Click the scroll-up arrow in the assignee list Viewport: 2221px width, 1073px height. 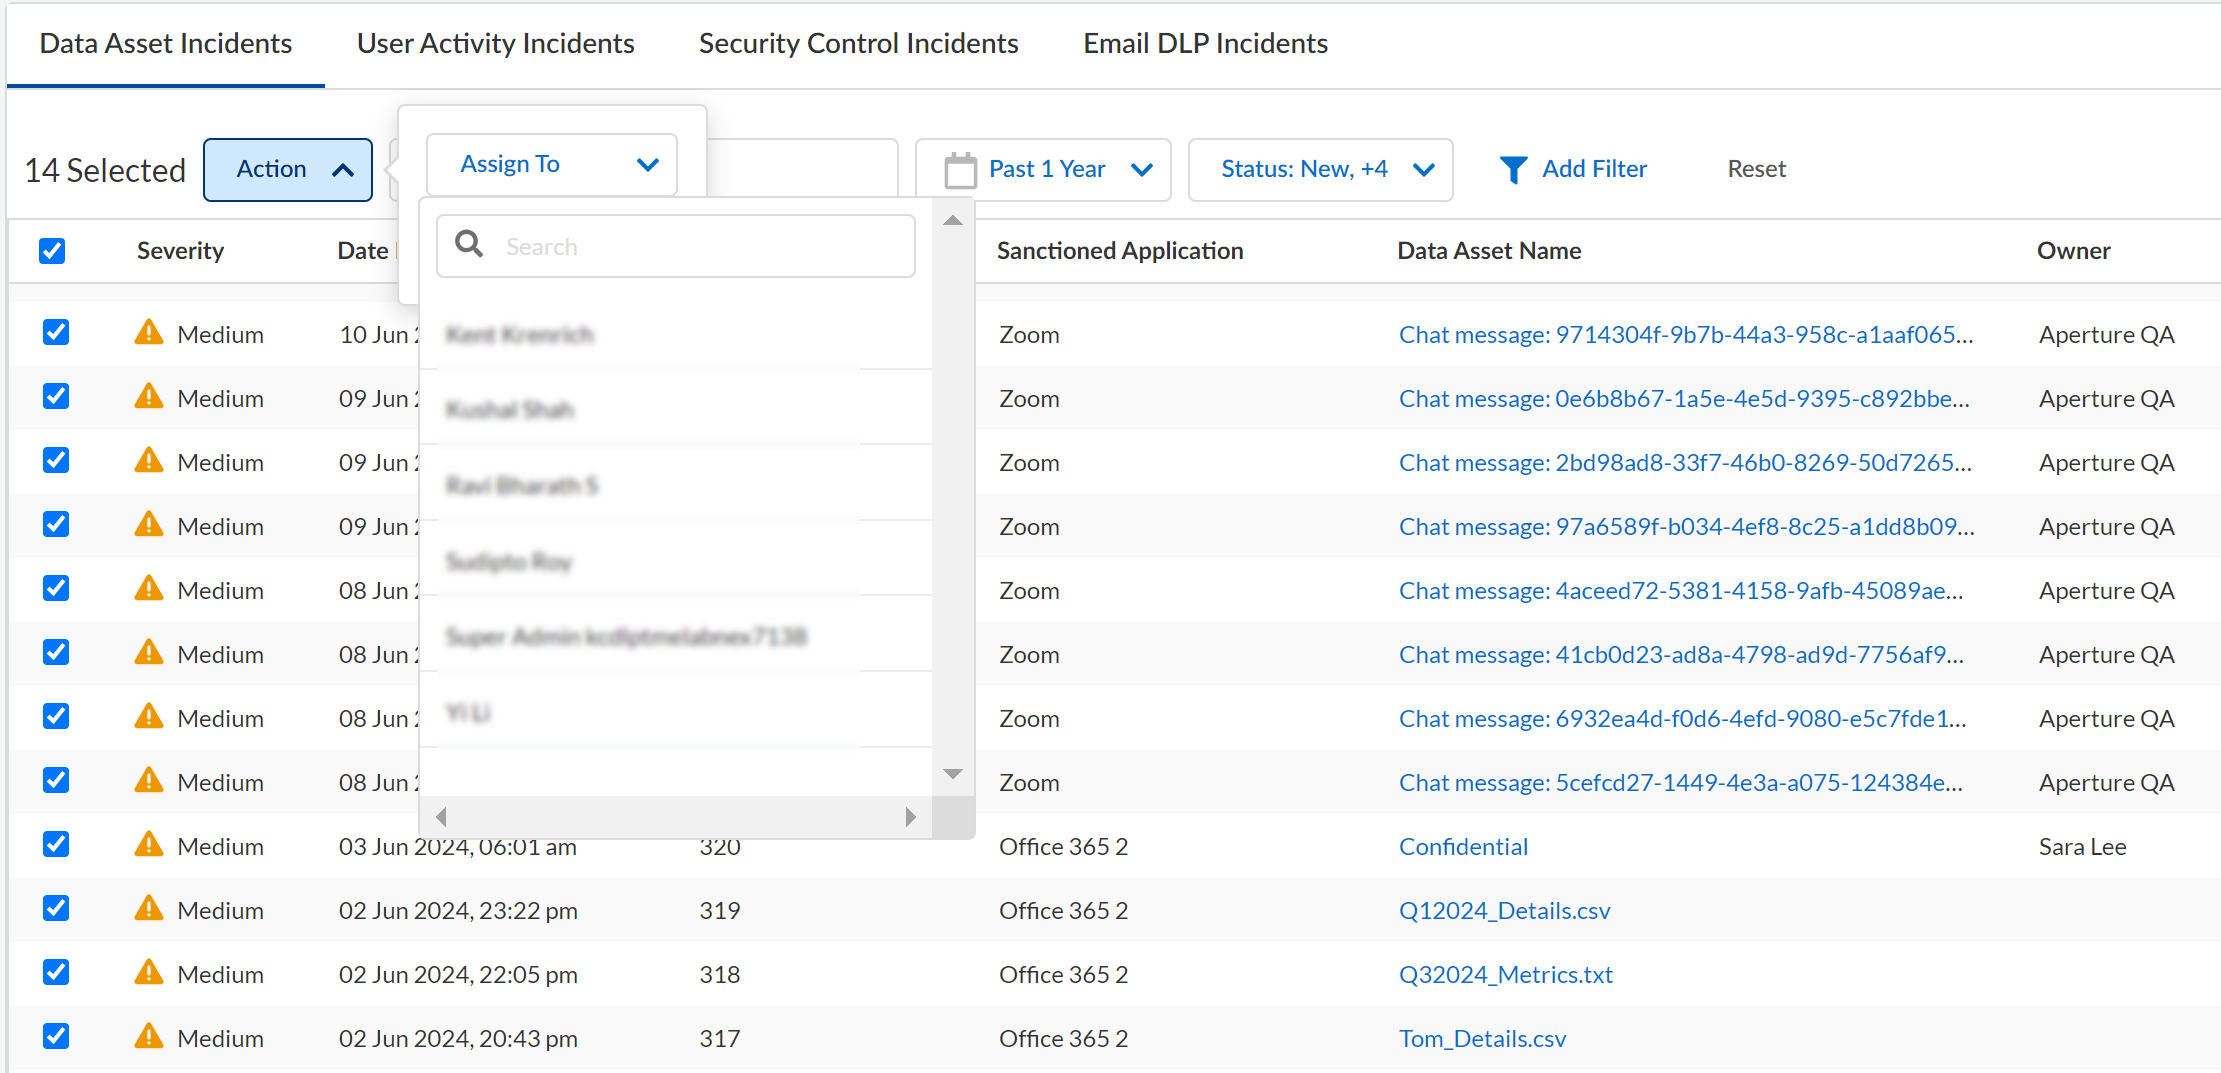click(x=953, y=221)
